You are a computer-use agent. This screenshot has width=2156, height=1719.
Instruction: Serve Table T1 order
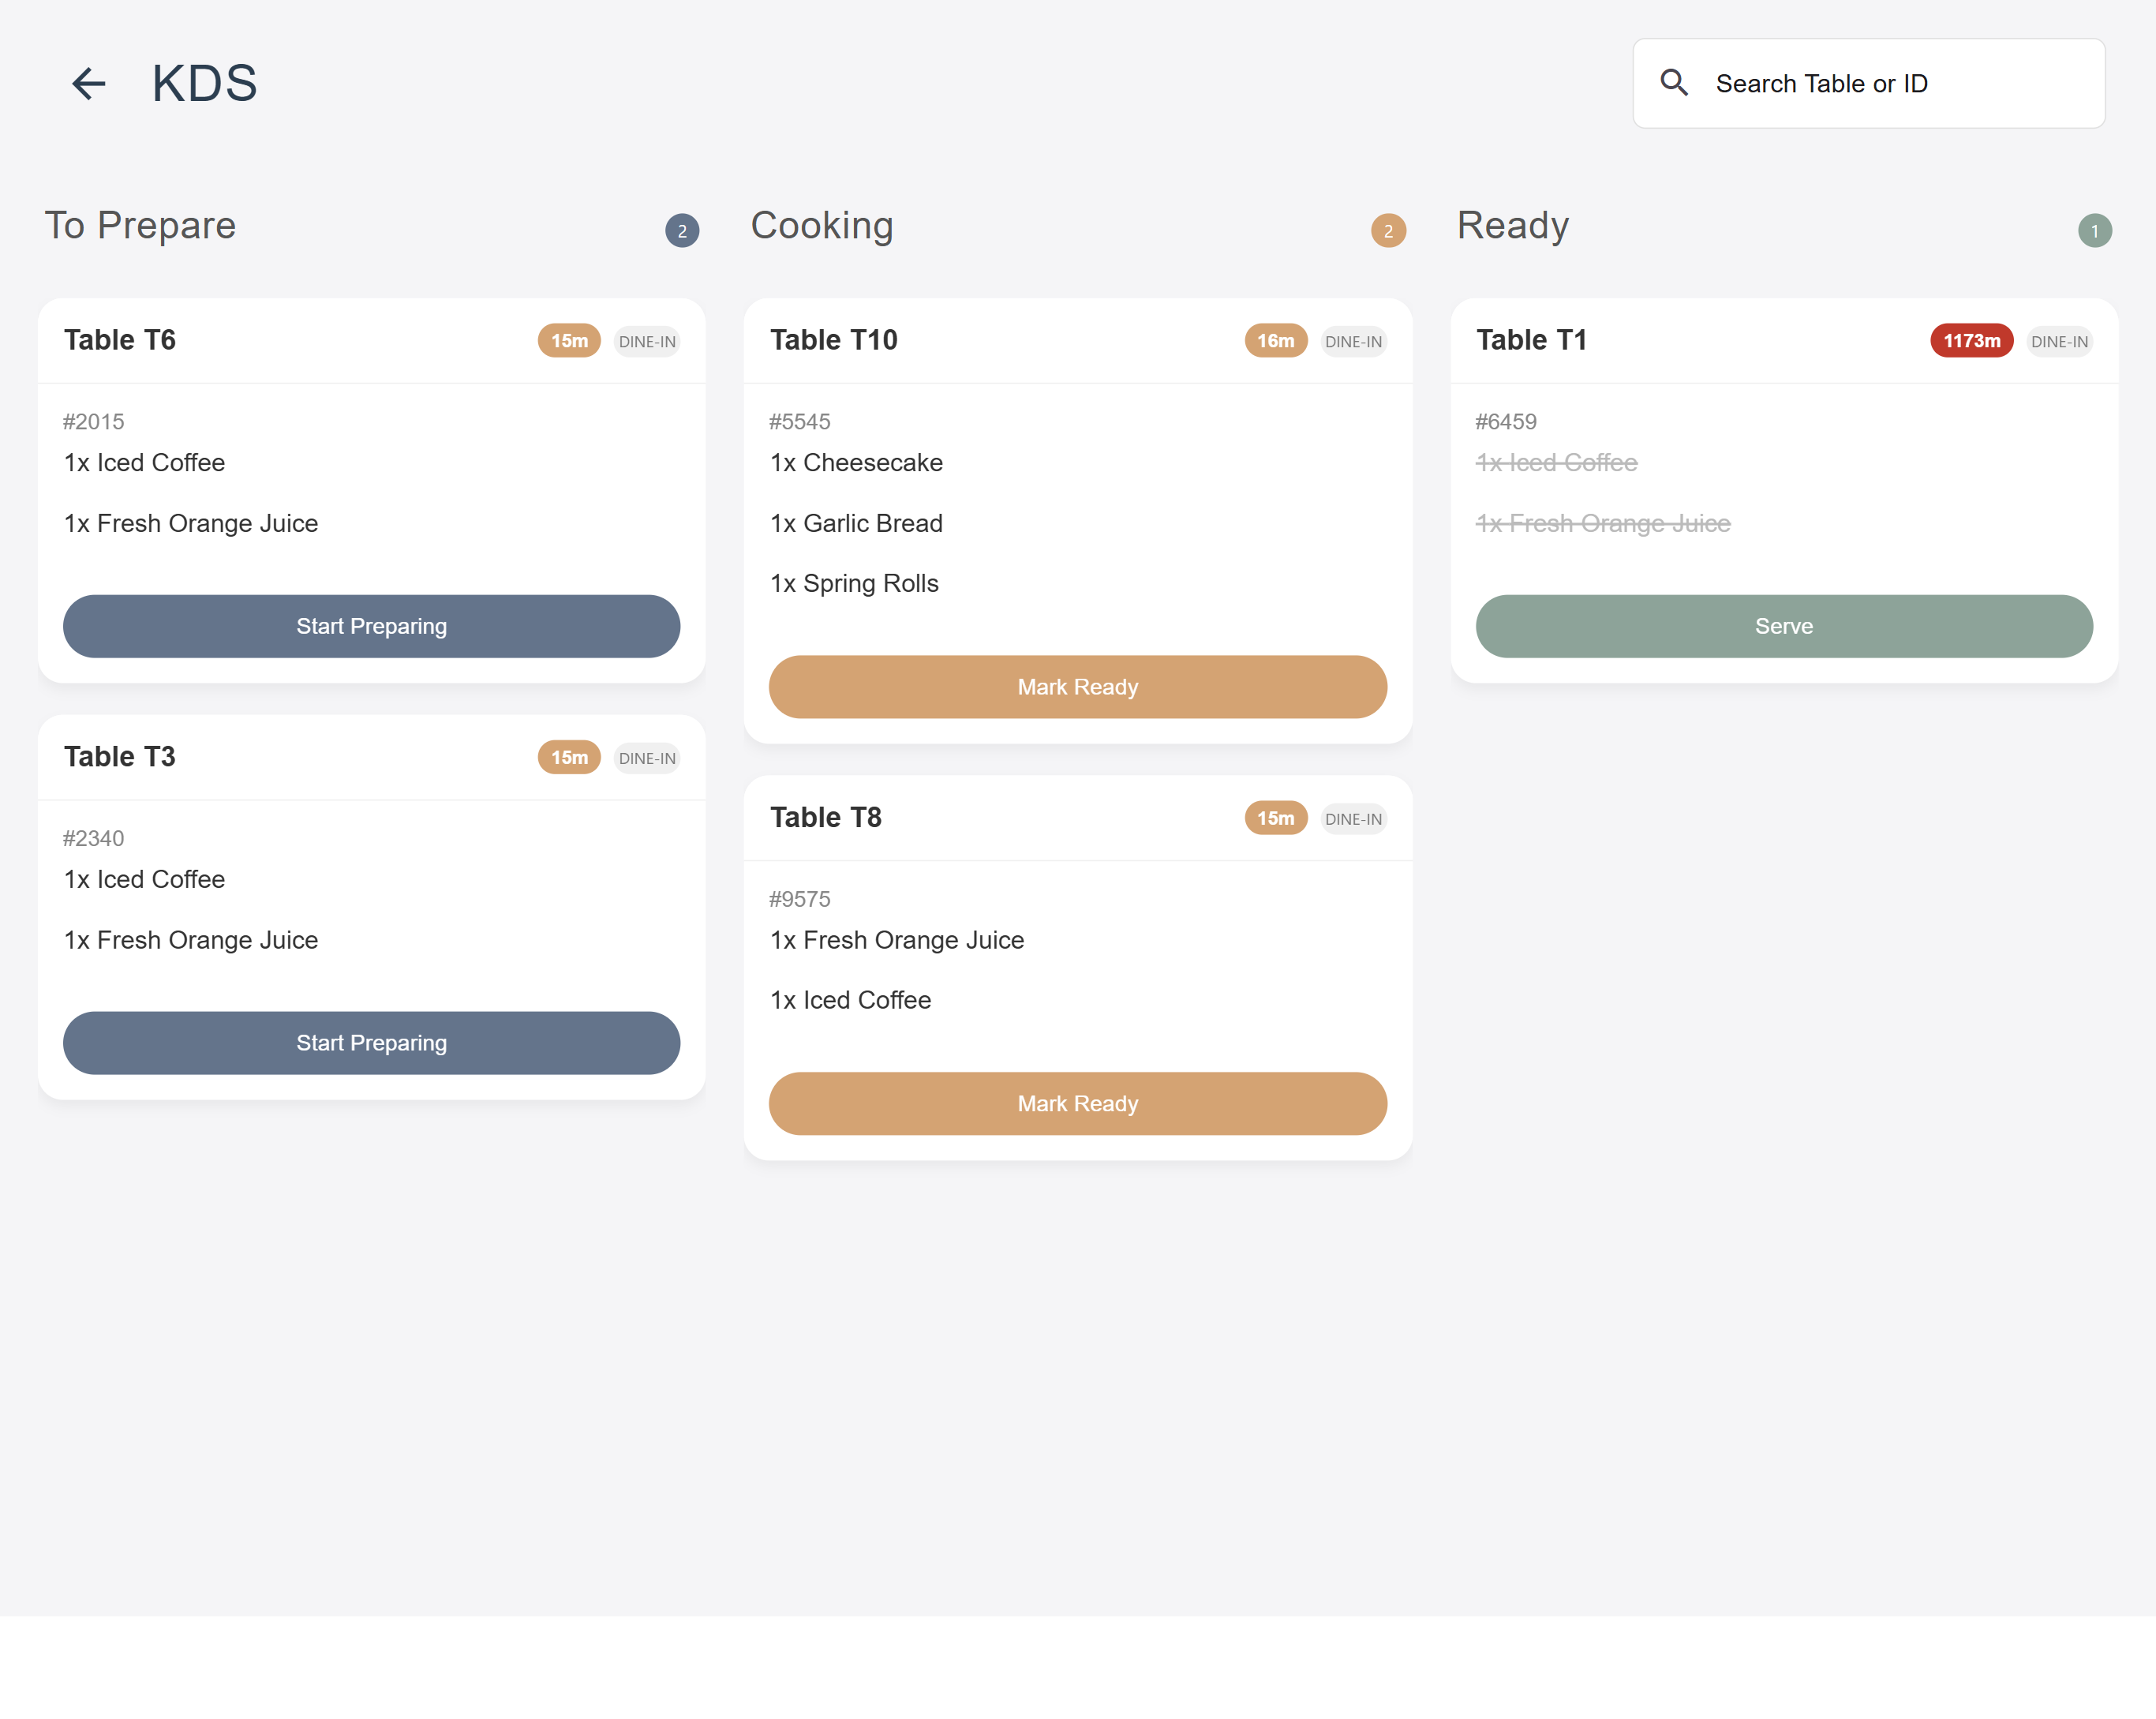1783,626
